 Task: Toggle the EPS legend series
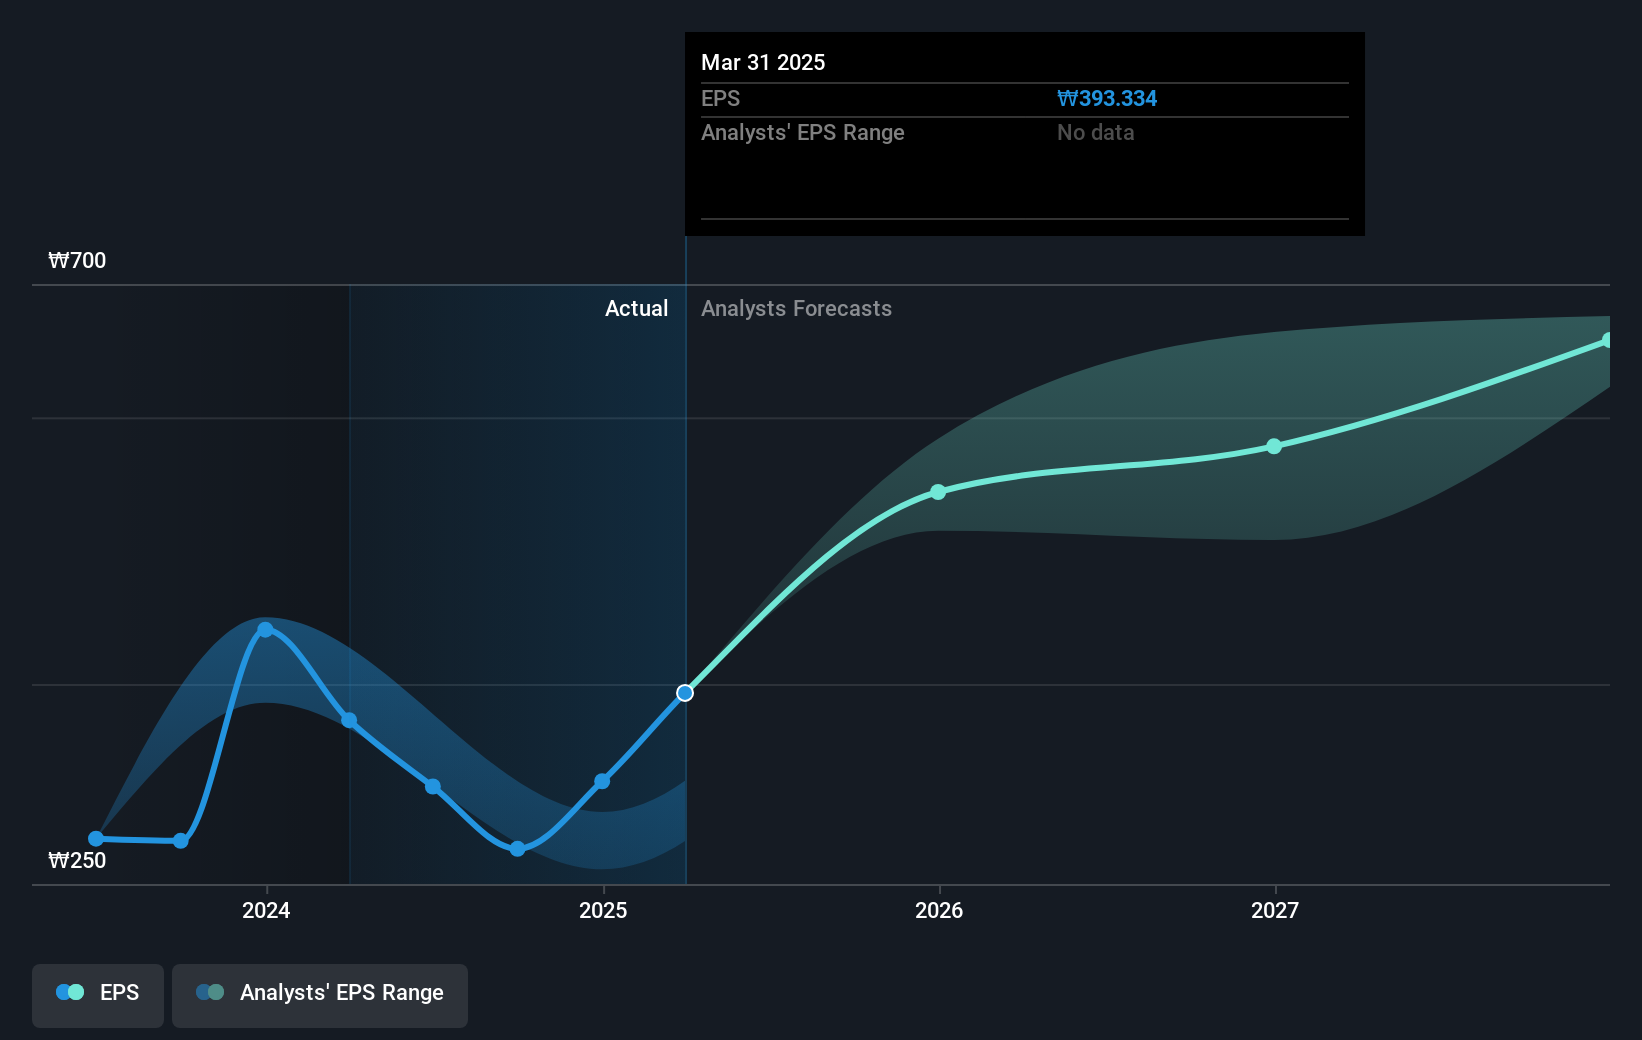[98, 995]
